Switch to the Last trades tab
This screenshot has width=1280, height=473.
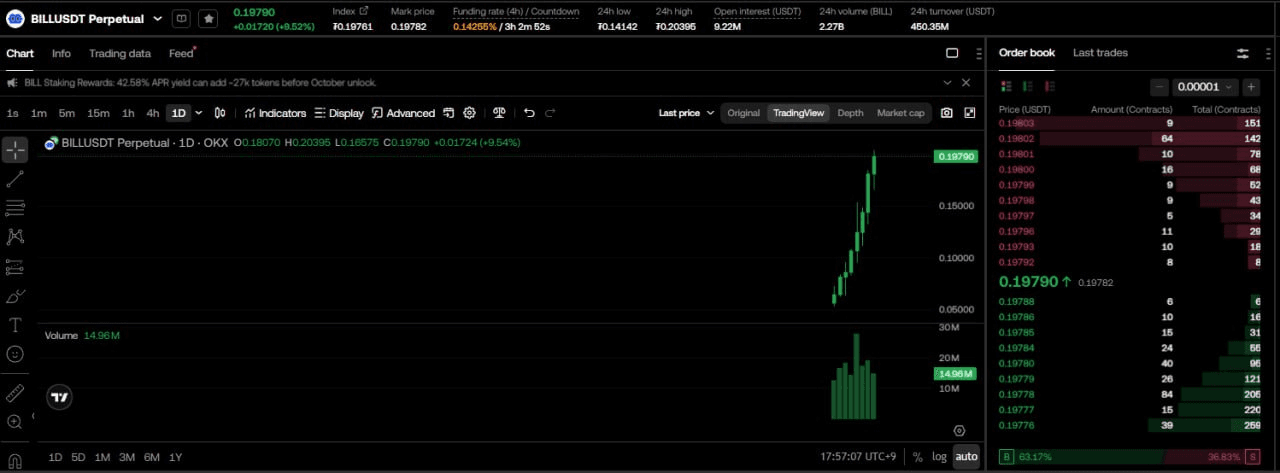[1100, 53]
